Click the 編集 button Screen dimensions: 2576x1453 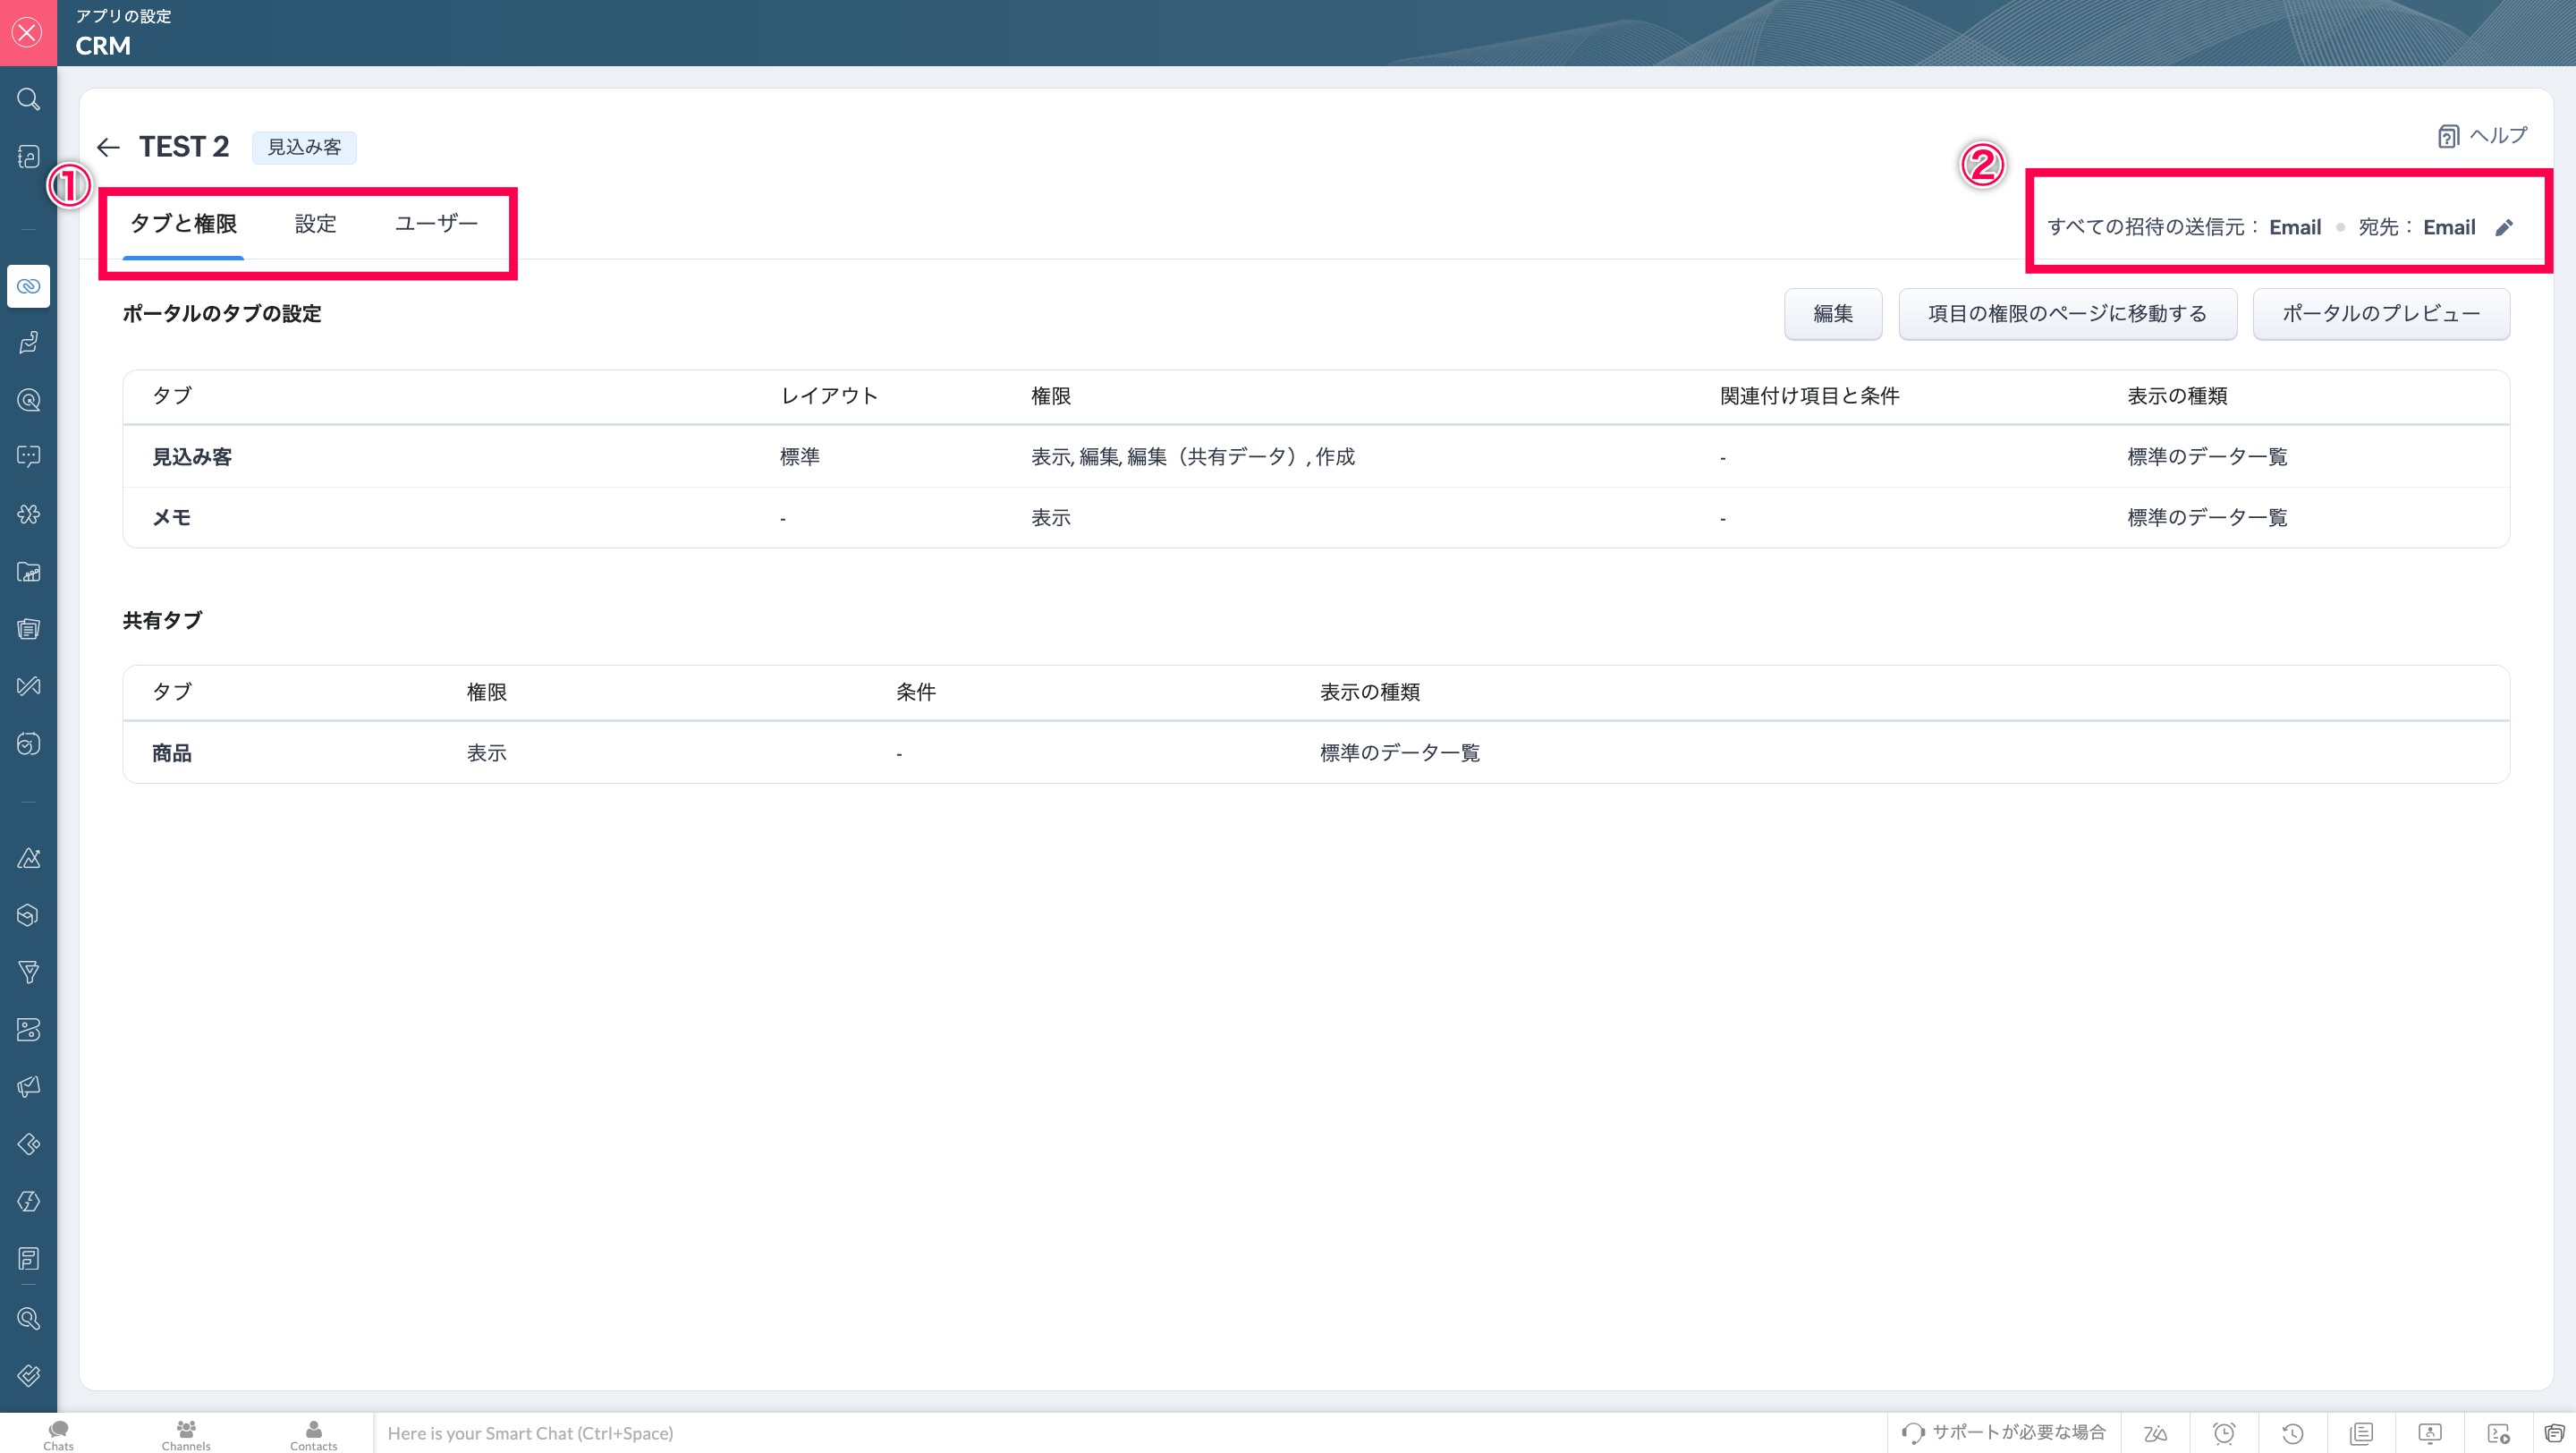coord(1832,314)
